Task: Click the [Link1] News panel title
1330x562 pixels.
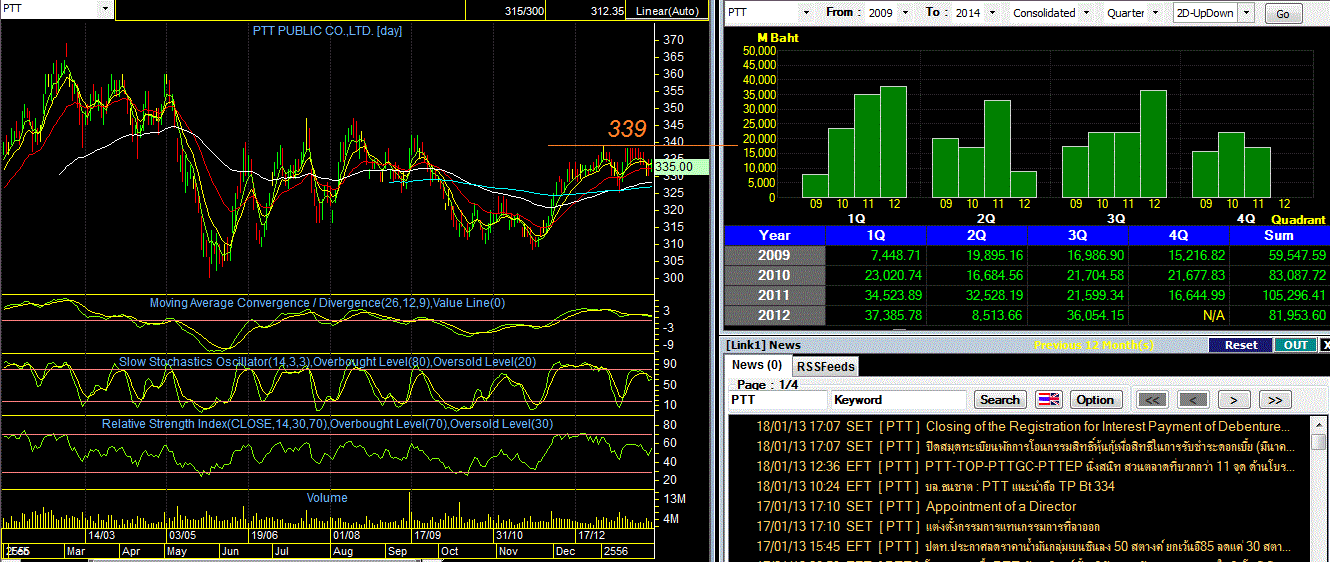Action: (764, 345)
